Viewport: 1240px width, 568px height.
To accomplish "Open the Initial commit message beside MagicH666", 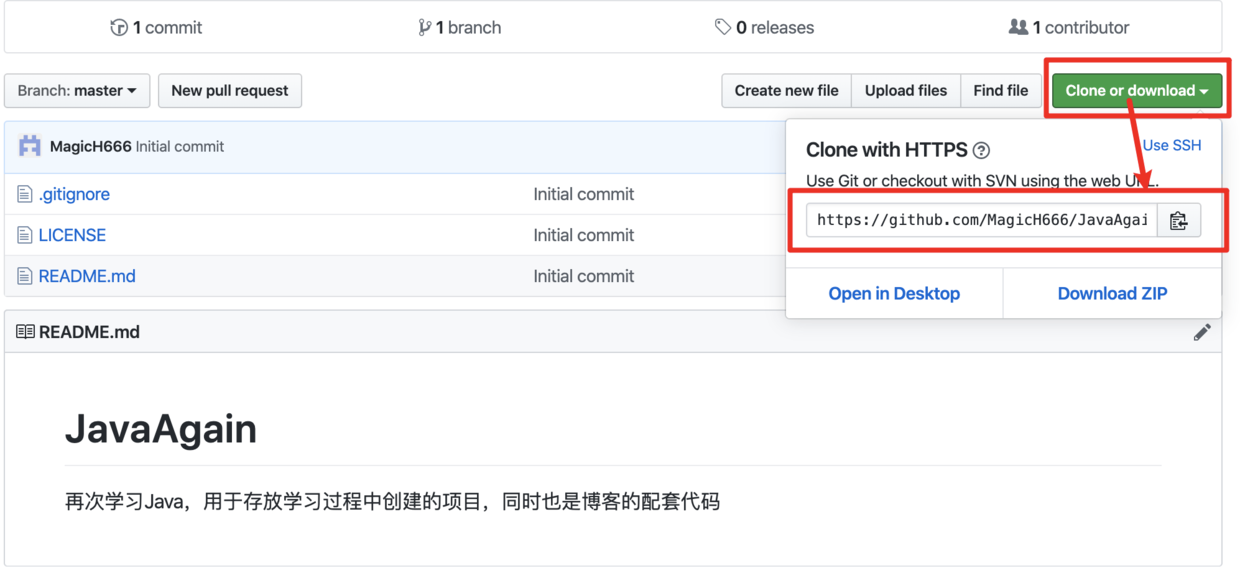I will [x=180, y=146].
